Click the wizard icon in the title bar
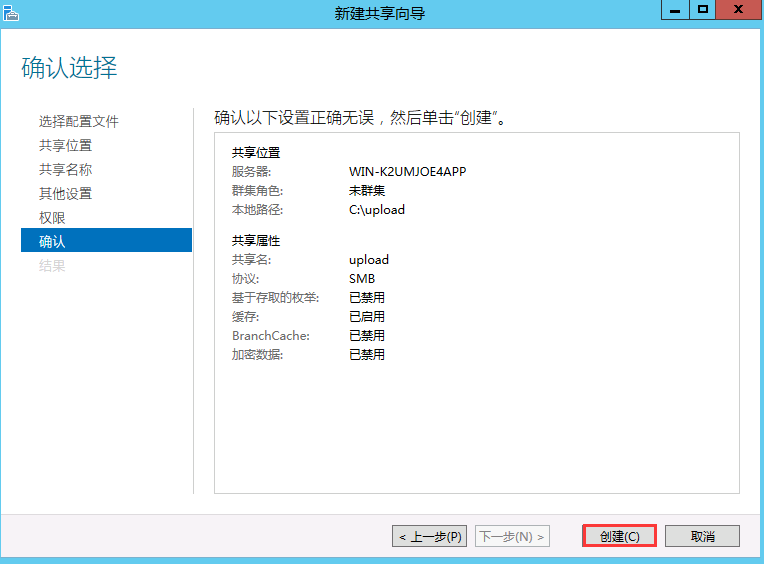764x564 pixels. [12, 12]
